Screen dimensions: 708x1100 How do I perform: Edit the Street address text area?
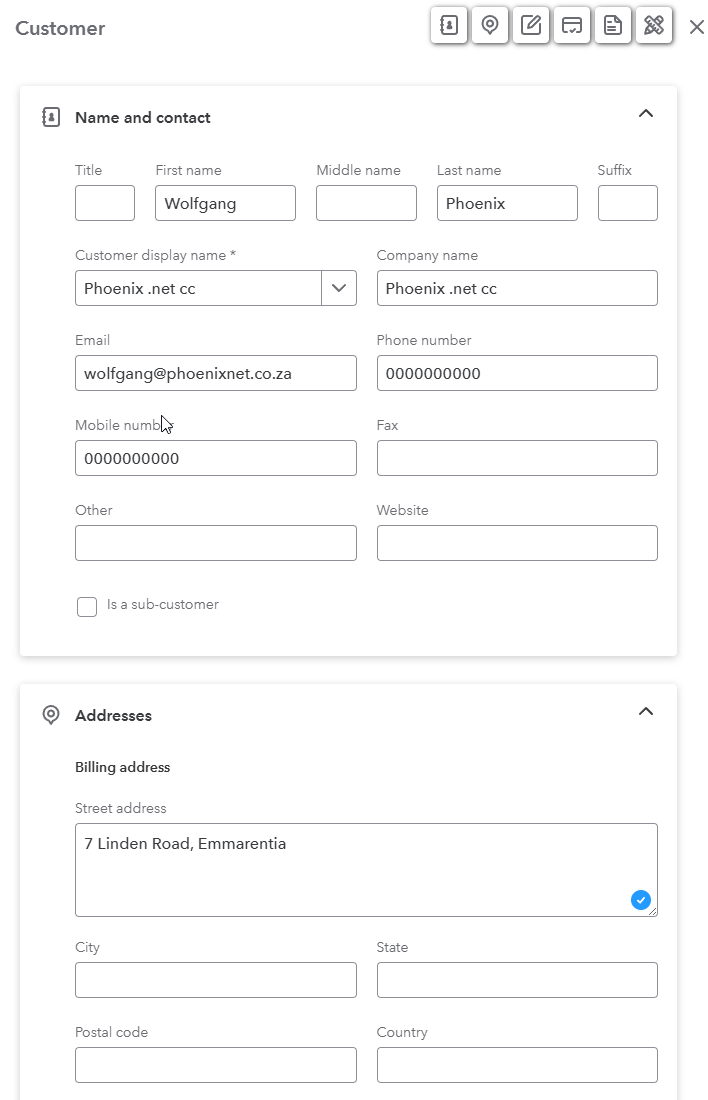click(366, 870)
